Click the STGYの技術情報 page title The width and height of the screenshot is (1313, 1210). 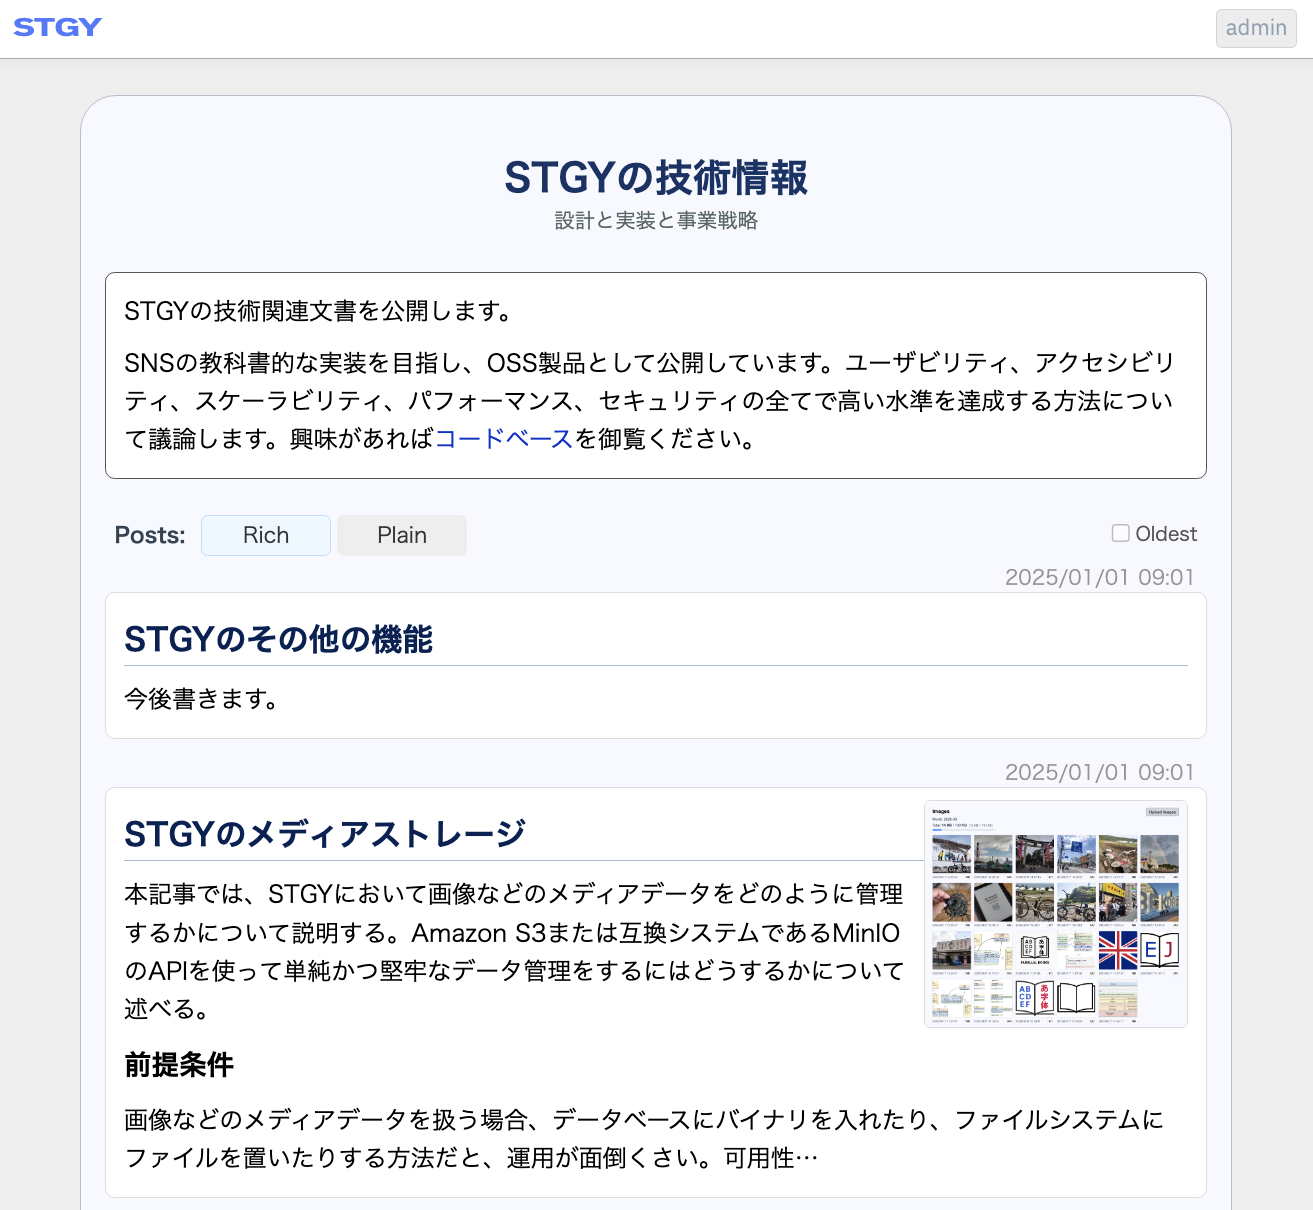[x=656, y=178]
